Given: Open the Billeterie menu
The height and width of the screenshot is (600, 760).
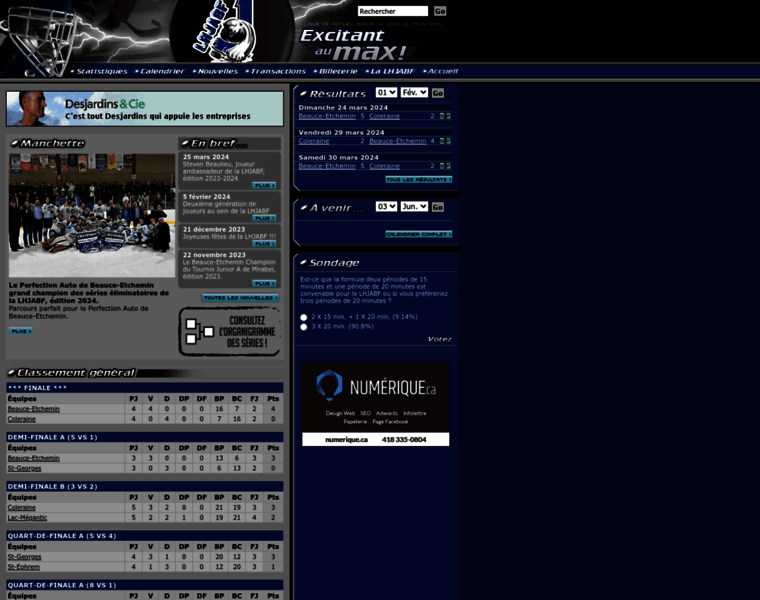Looking at the screenshot, I should coord(335,71).
